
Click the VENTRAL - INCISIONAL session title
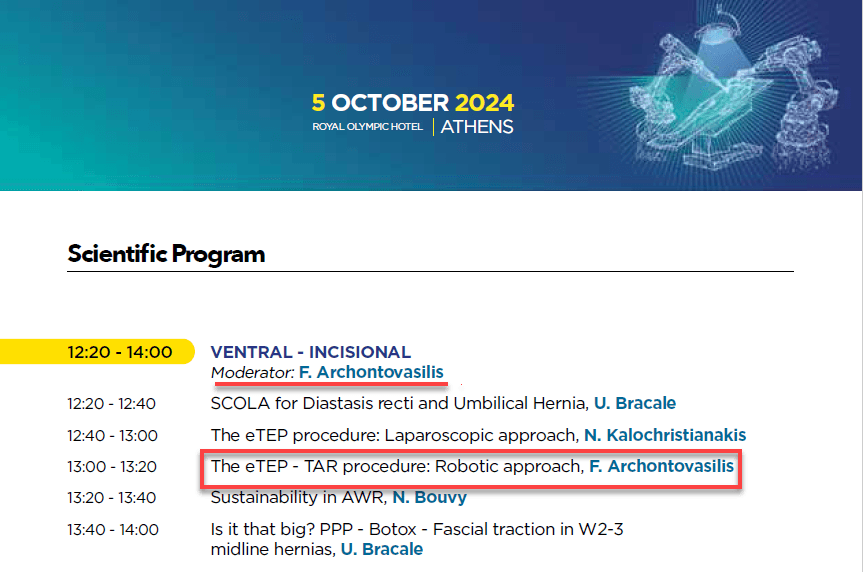[310, 352]
